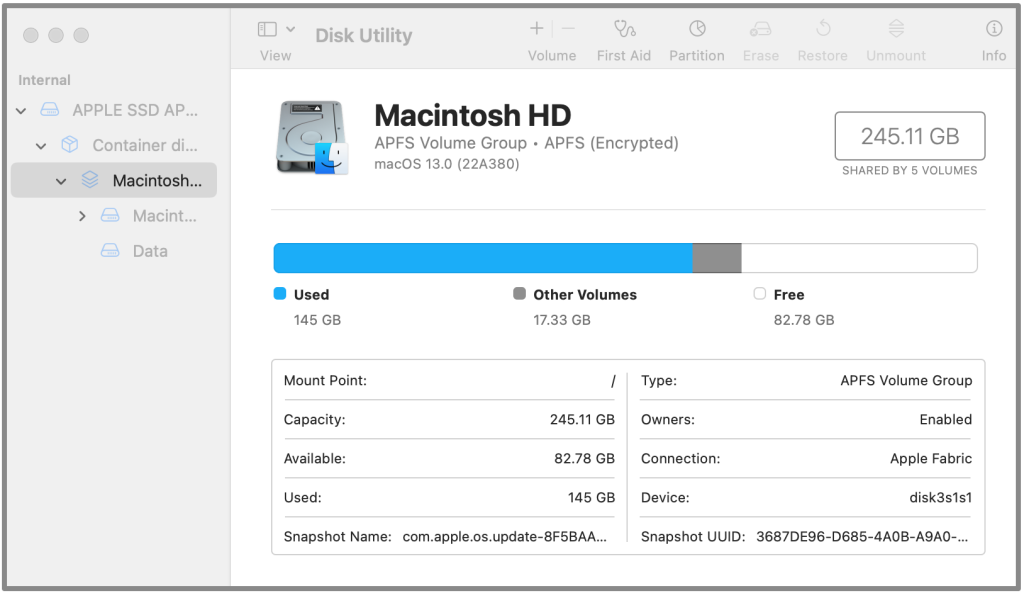Image resolution: width=1024 pixels, height=593 pixels.
Task: Click the Partition toolbar label
Action: tap(697, 56)
